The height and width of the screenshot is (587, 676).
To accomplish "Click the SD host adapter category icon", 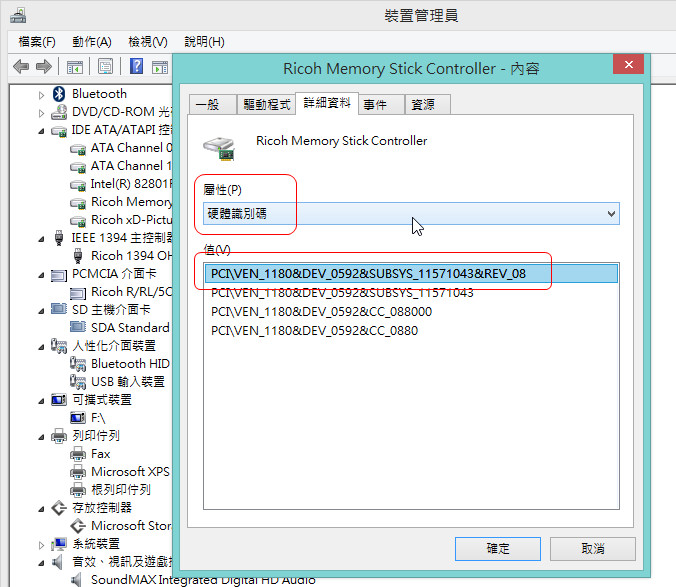I will [x=59, y=309].
